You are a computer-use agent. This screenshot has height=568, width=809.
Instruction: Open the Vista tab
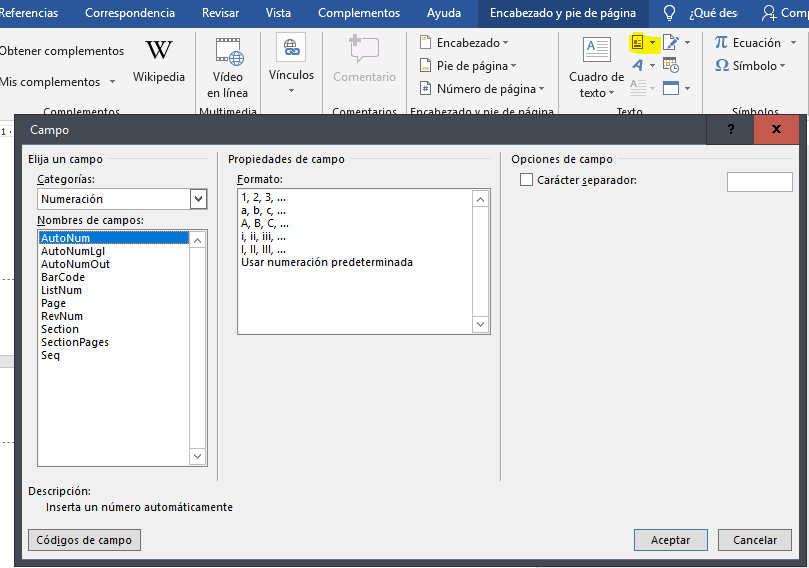278,13
